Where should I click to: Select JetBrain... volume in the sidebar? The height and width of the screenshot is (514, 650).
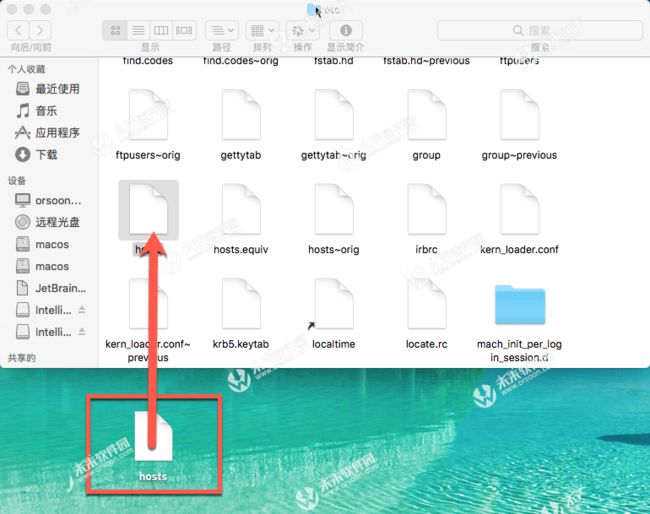click(x=51, y=288)
